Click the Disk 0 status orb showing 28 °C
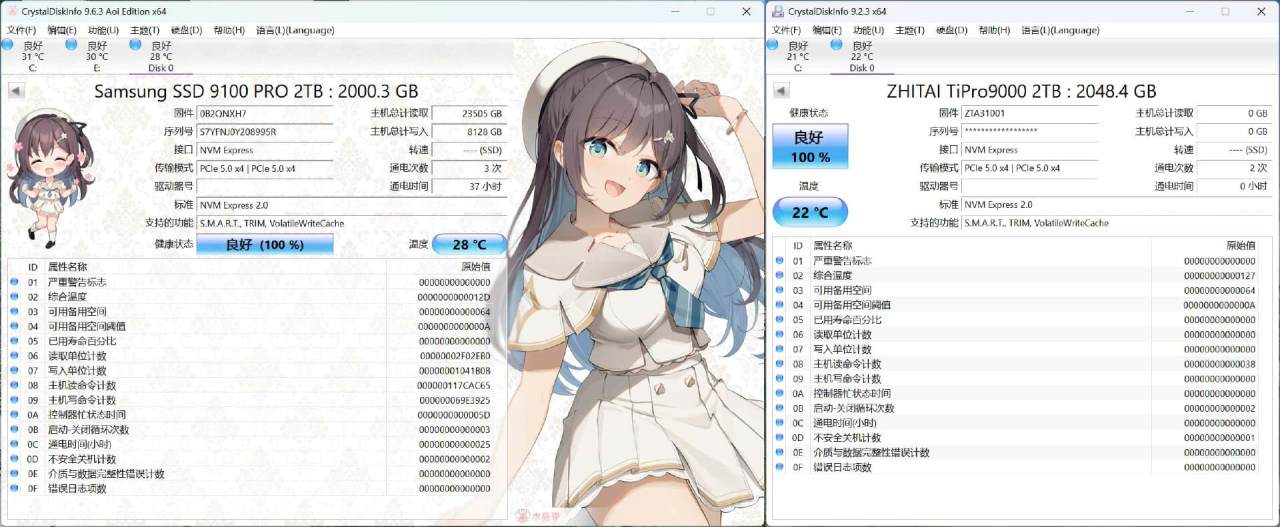 (135, 45)
